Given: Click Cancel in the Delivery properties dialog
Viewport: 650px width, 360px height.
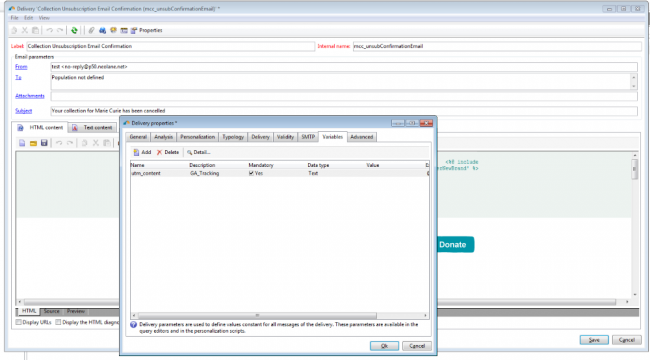Looking at the screenshot, I should [417, 346].
